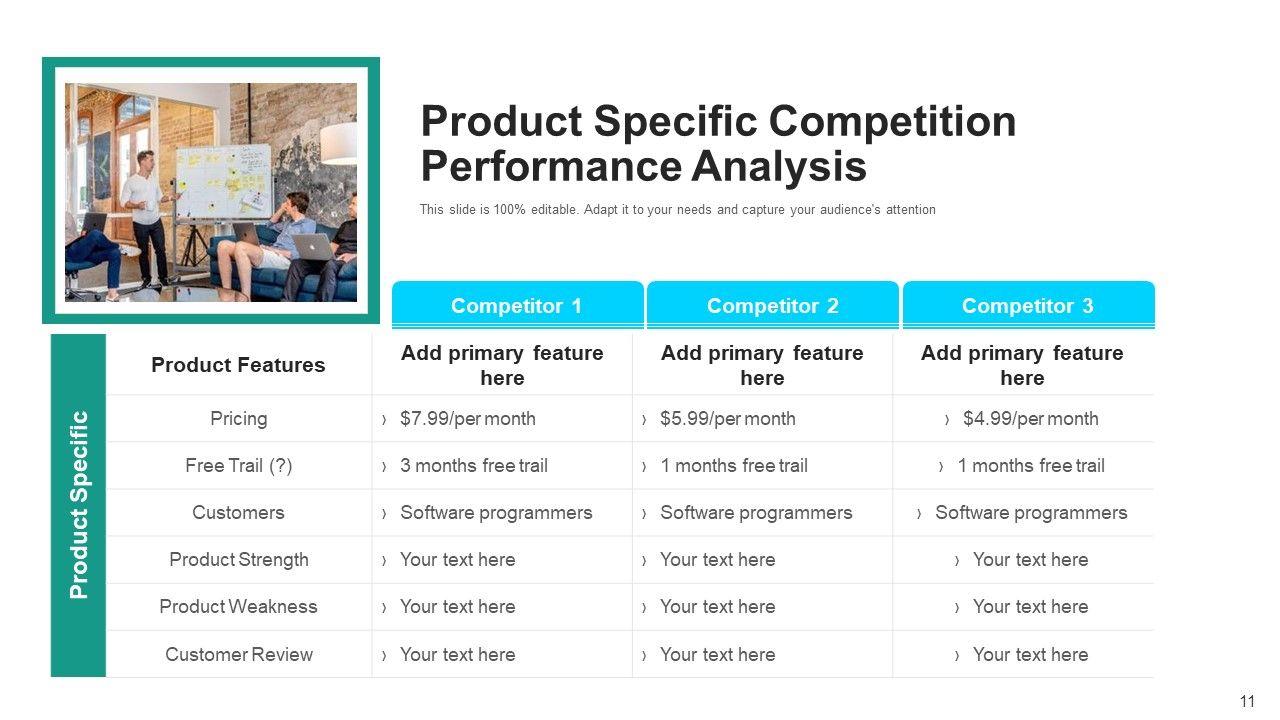Click the slide number 11
The image size is (1280, 720).
(1247, 702)
